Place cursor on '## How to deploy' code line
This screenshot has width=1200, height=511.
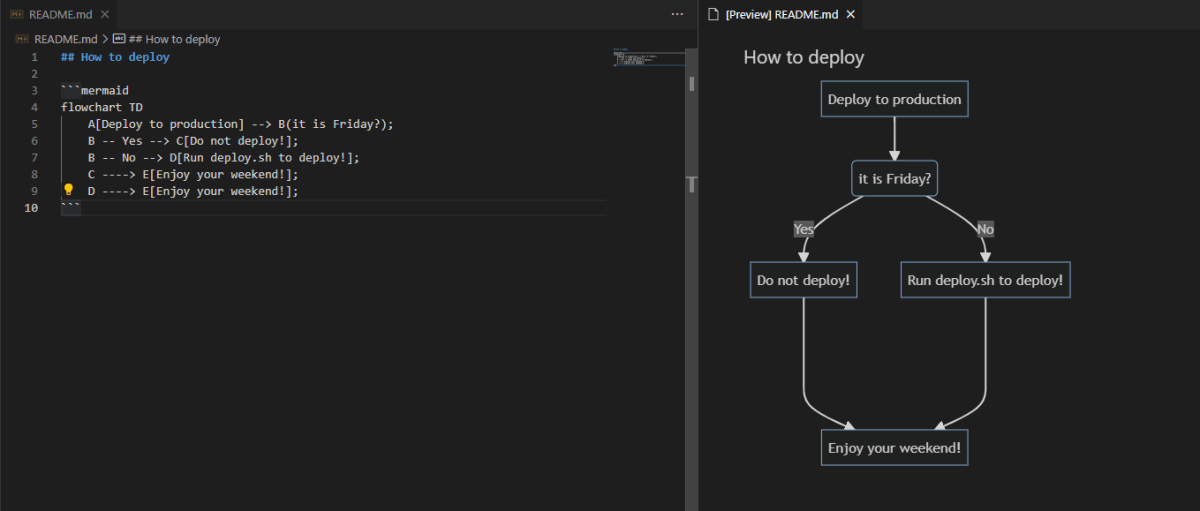click(x=115, y=57)
